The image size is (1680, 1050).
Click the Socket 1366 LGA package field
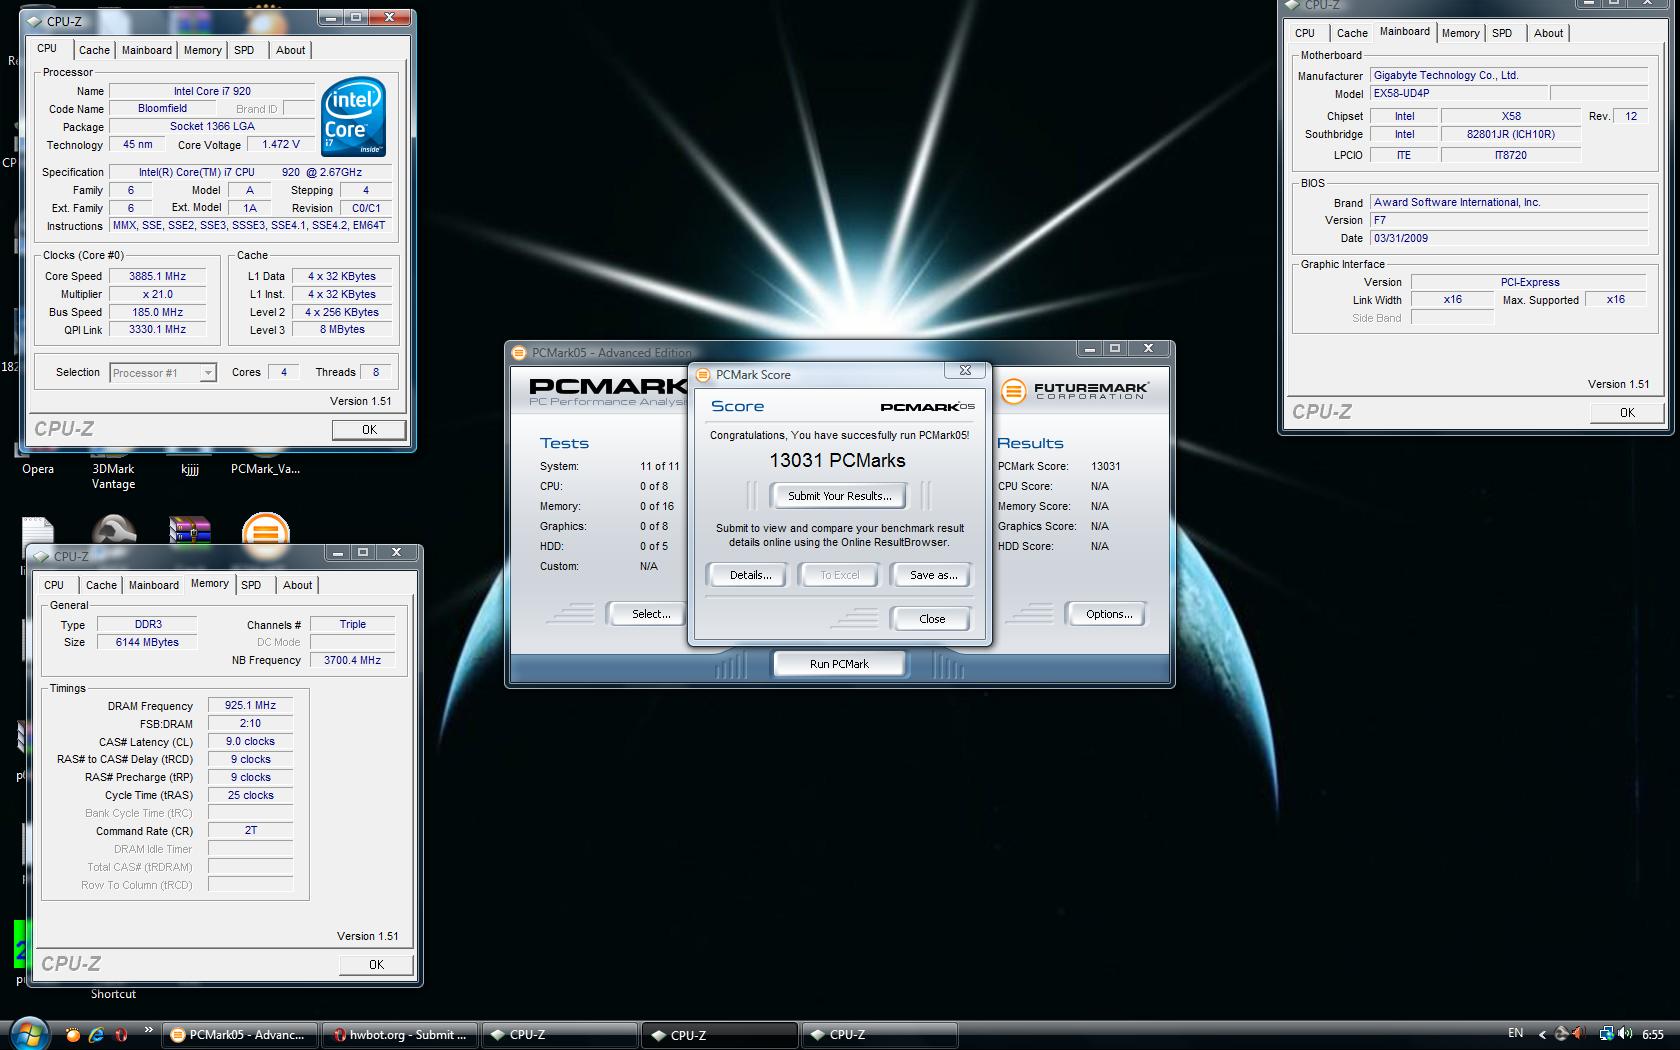pos(212,126)
